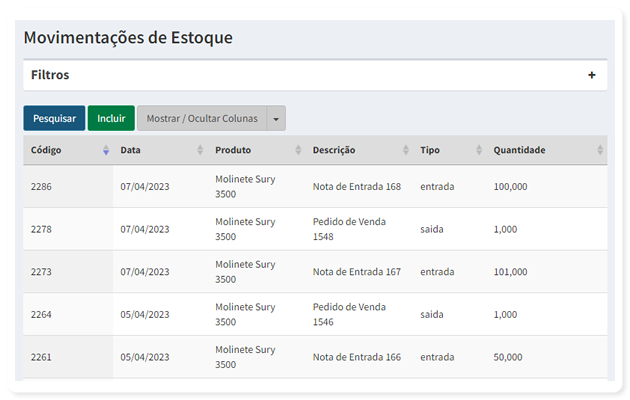Click quantity 1,000 in row 2264
The height and width of the screenshot is (400, 630).
(x=505, y=314)
